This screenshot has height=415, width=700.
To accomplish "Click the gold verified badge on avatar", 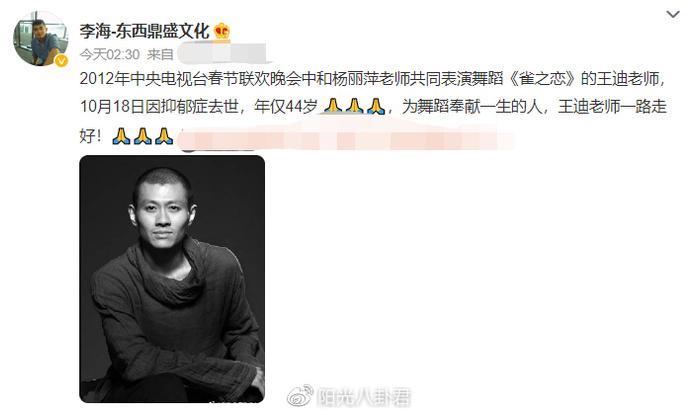I will point(62,60).
